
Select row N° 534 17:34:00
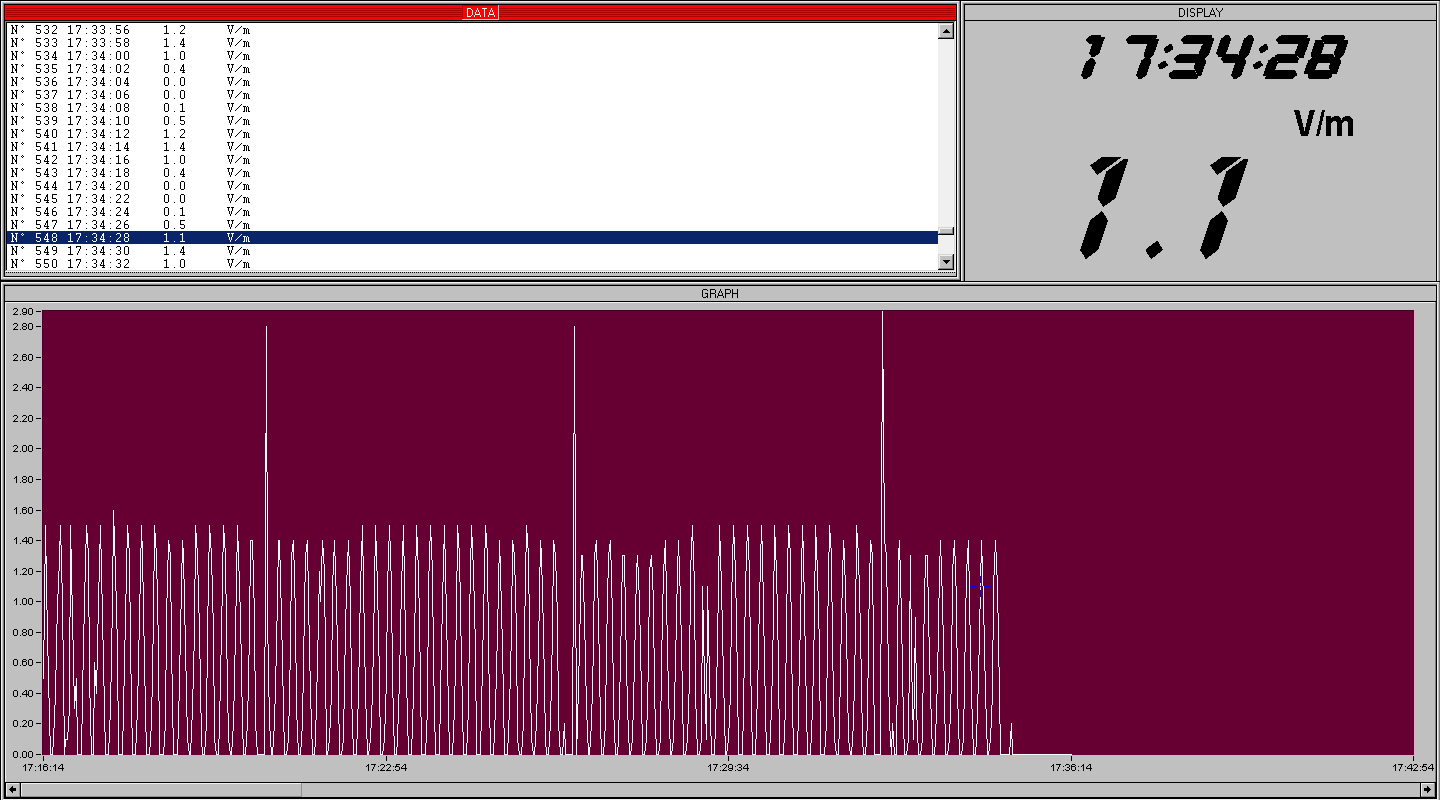click(472, 56)
